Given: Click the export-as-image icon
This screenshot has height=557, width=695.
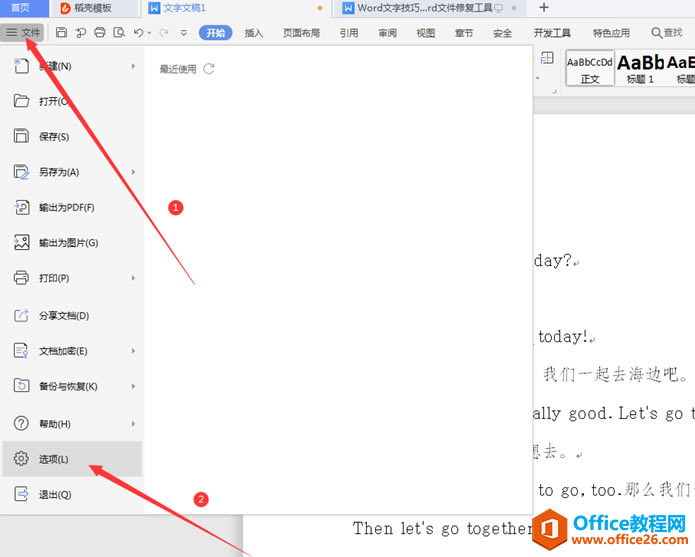Looking at the screenshot, I should point(21,242).
